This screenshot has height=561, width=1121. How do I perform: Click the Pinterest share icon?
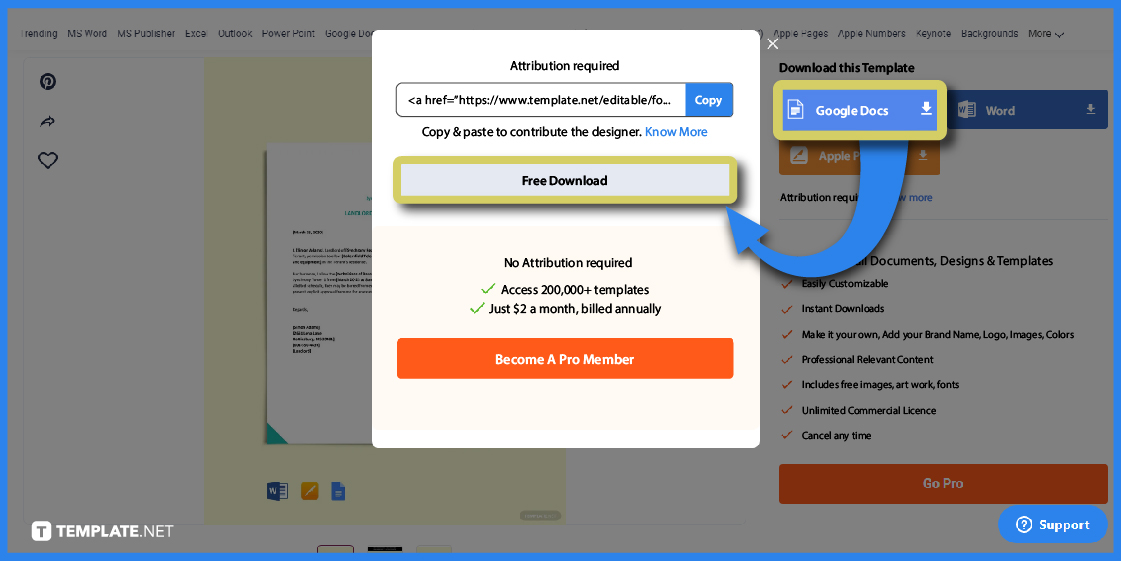pos(48,81)
